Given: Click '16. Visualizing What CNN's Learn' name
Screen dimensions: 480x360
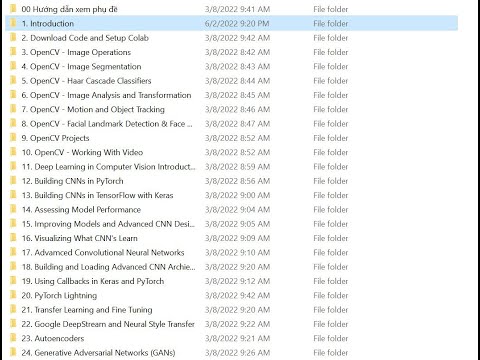Looking at the screenshot, I should [80, 239].
